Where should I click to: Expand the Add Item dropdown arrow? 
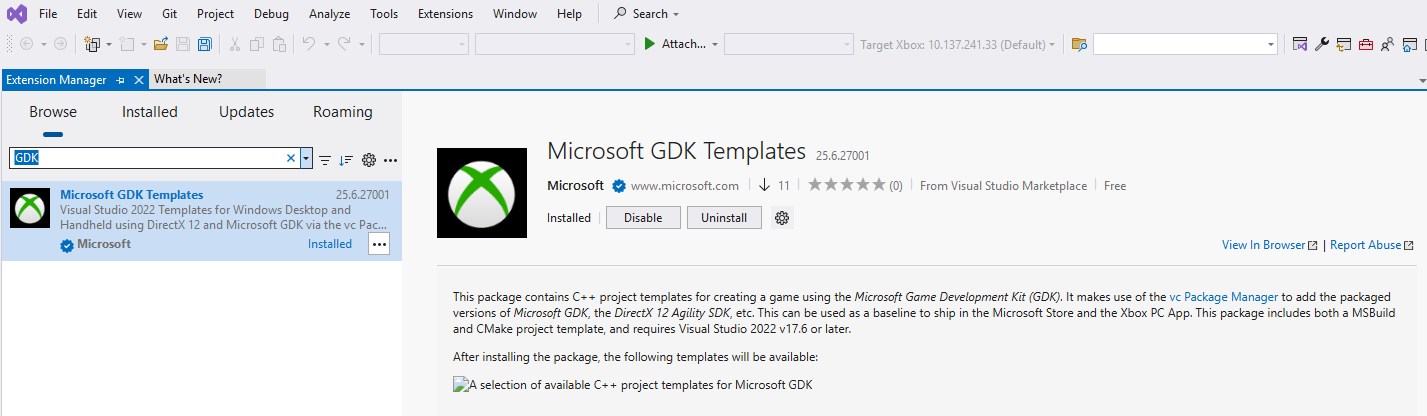tap(144, 44)
